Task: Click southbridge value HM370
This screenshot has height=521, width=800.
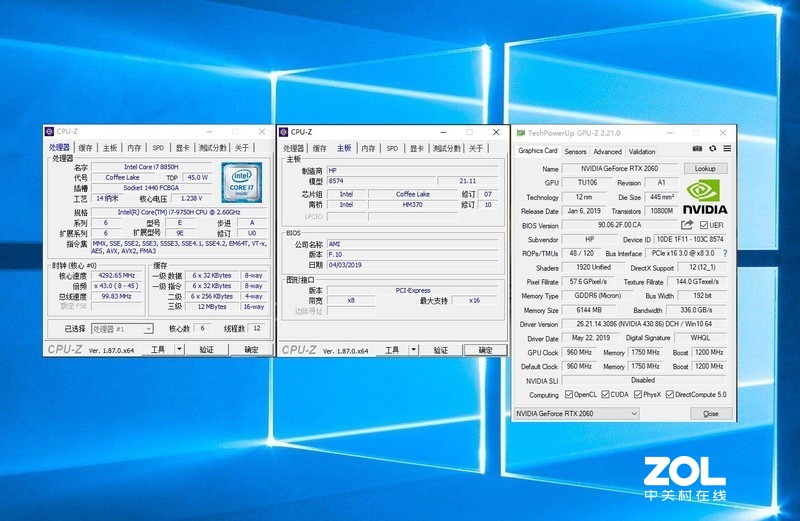Action: (x=412, y=204)
